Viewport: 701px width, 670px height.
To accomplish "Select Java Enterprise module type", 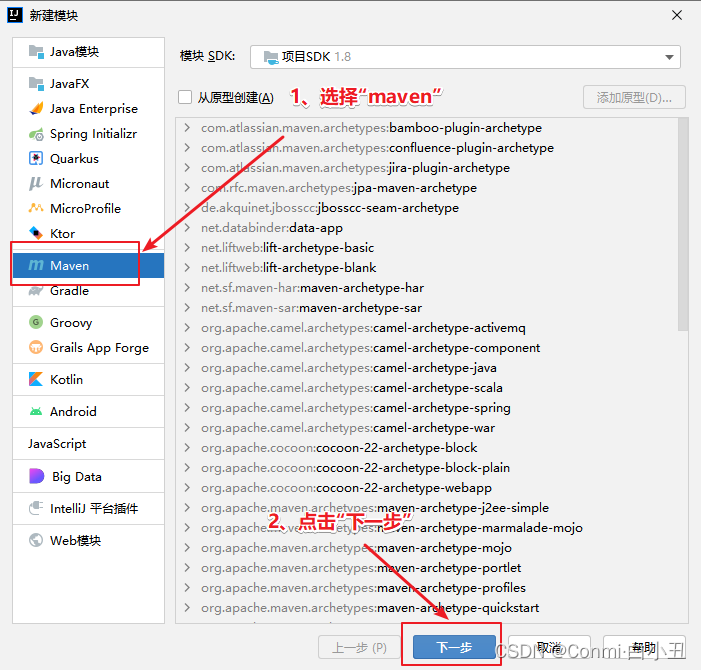I will (89, 109).
